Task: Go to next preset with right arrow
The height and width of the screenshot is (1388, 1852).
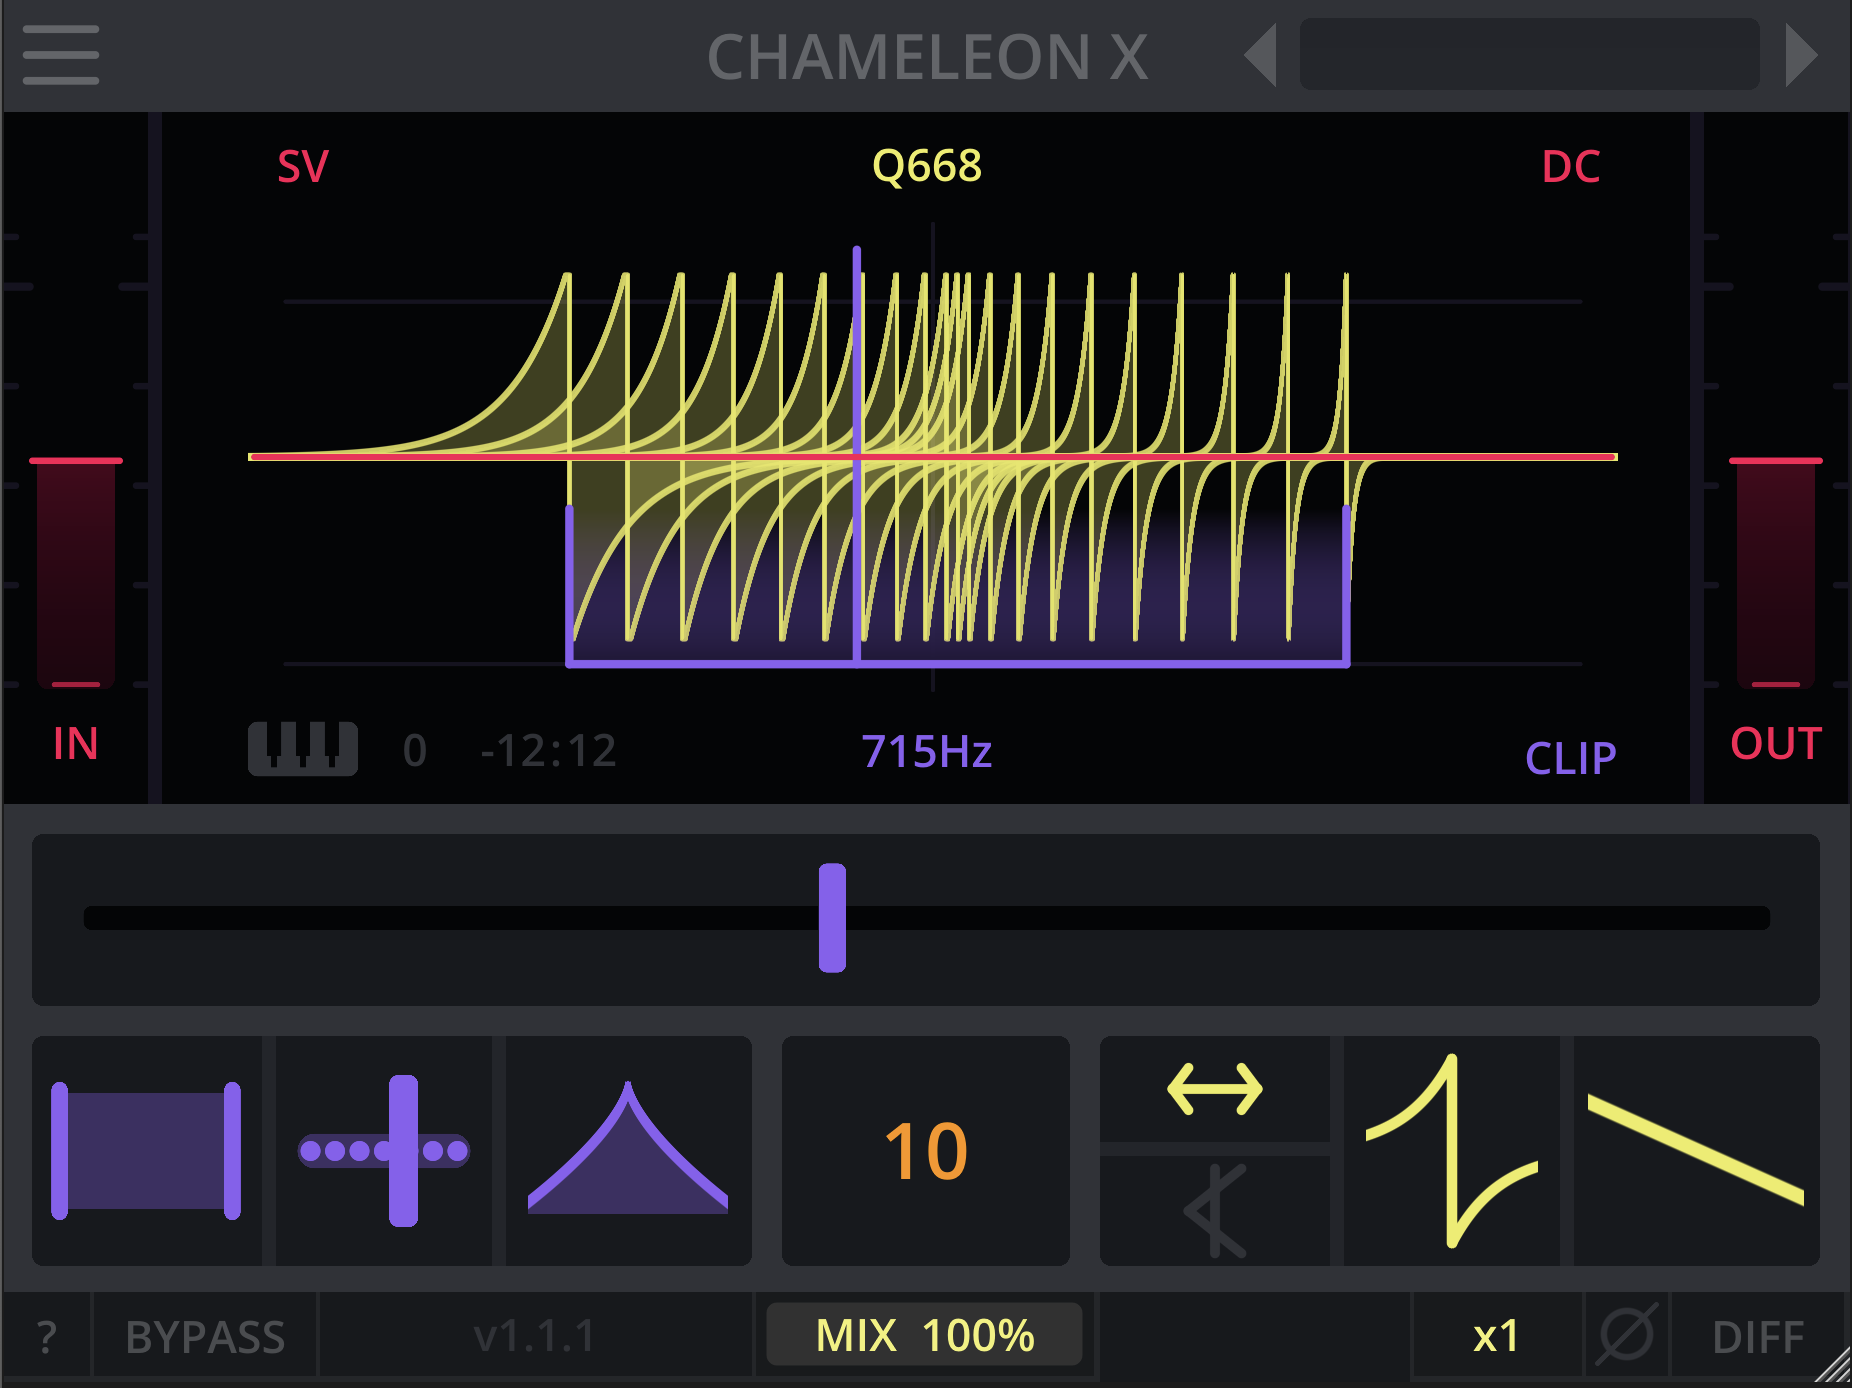Action: pos(1801,56)
